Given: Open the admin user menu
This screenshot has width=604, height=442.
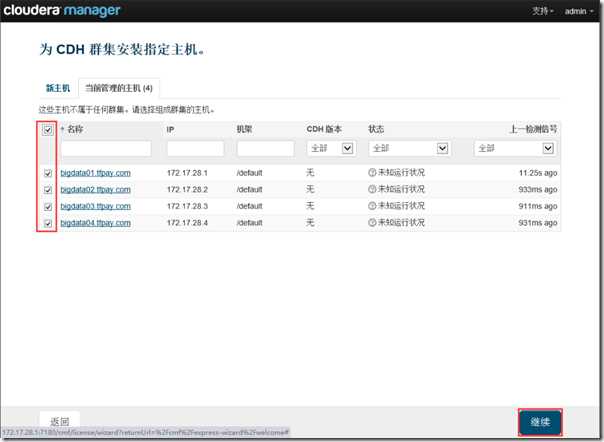Looking at the screenshot, I should [579, 11].
